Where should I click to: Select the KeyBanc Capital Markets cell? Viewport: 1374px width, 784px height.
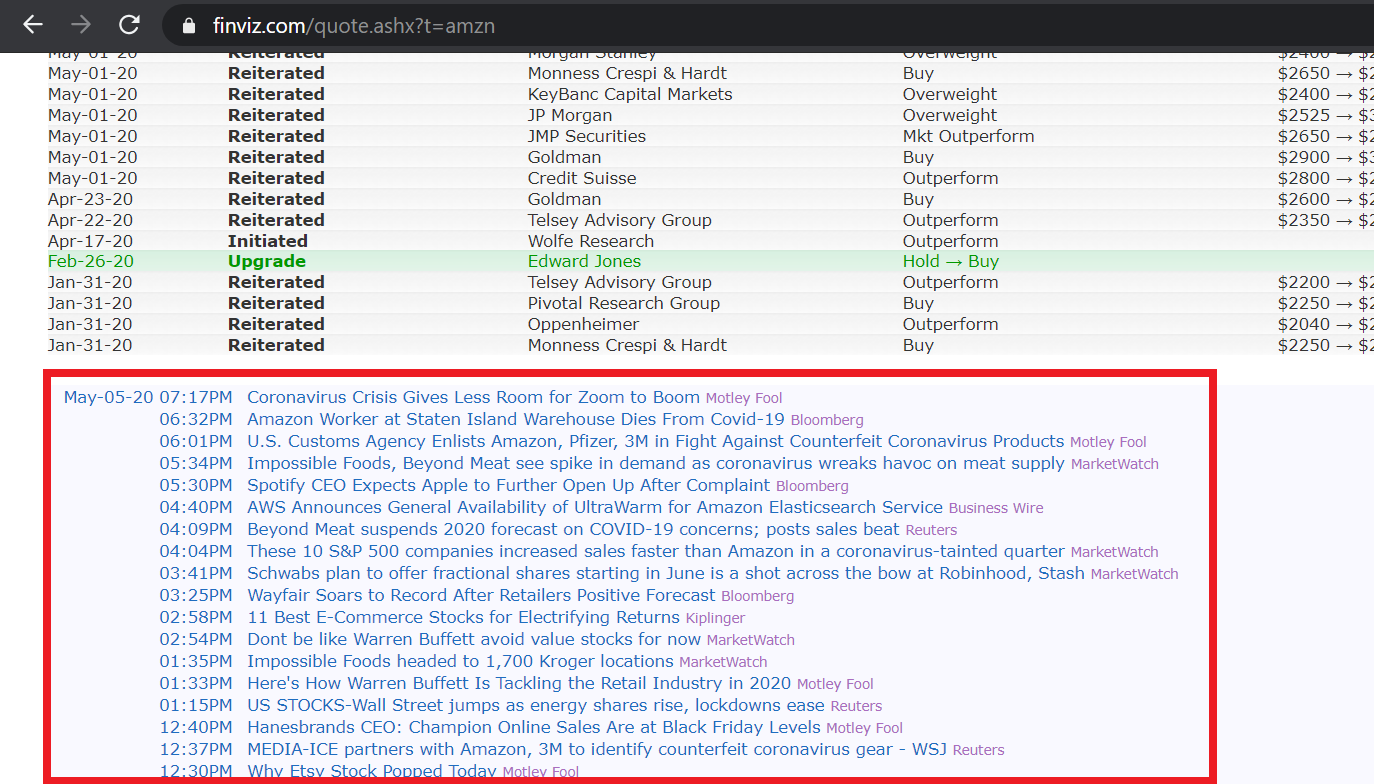point(630,94)
